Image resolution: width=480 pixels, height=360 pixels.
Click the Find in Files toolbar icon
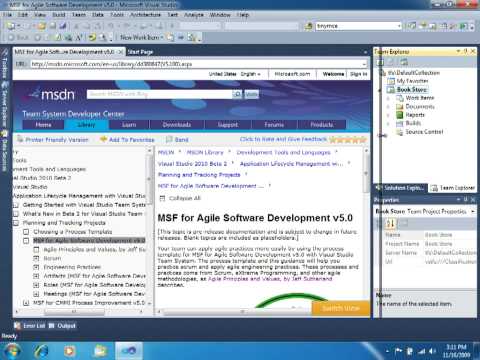pos(309,26)
